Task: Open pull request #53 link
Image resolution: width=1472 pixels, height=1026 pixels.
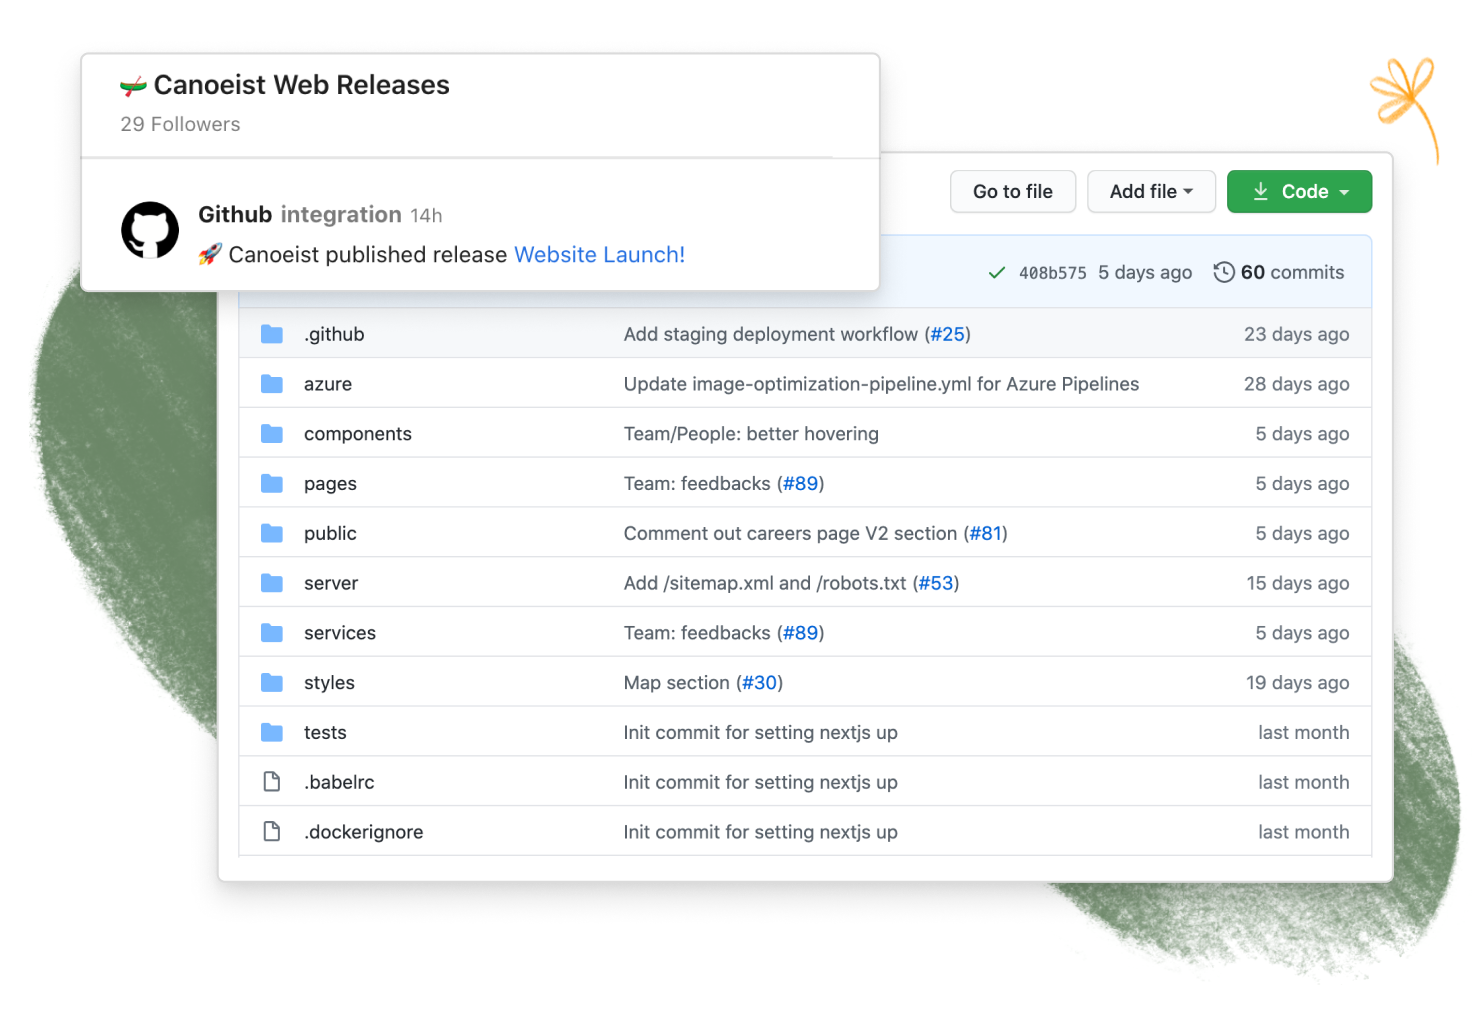Action: point(936,583)
